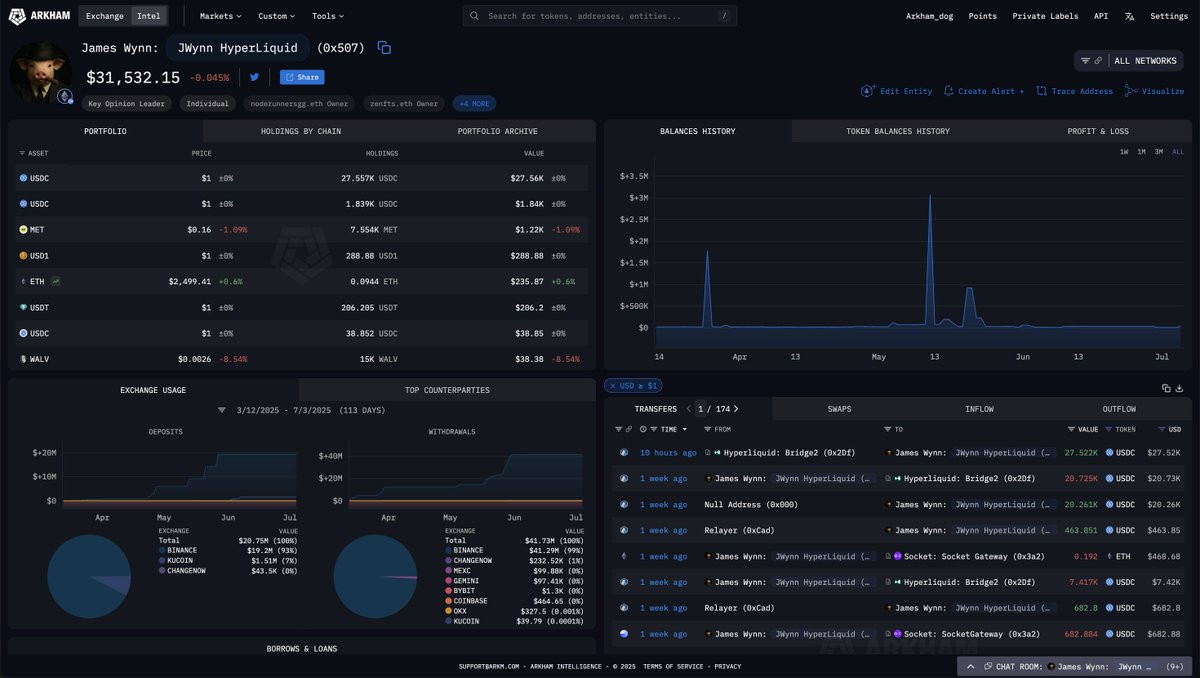The height and width of the screenshot is (678, 1200).
Task: Open the Profit & Loss tab
Action: point(1097,131)
